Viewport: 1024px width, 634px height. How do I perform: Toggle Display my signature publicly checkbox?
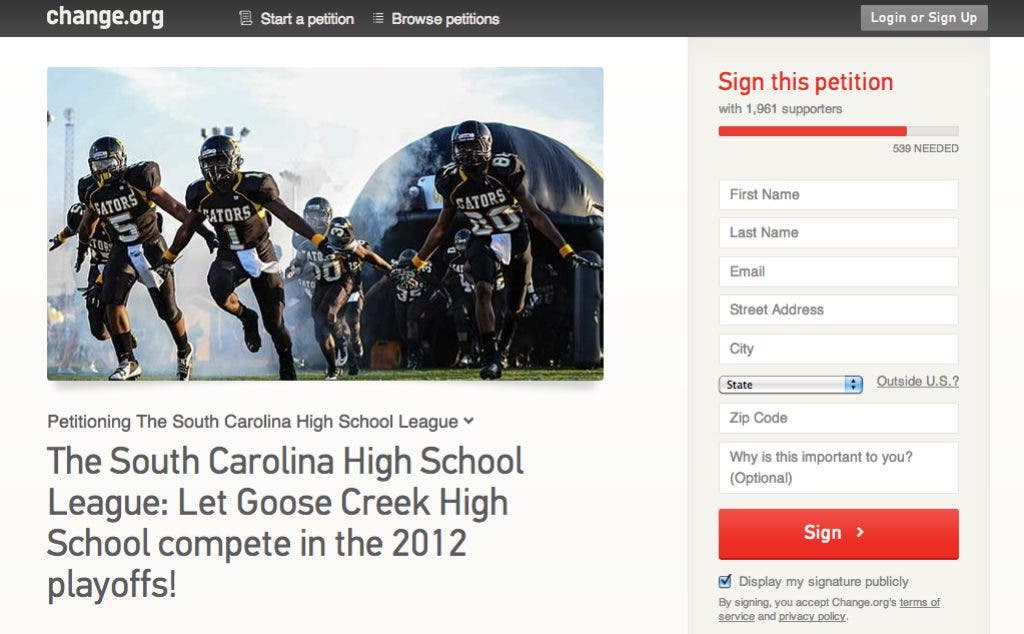click(x=725, y=581)
